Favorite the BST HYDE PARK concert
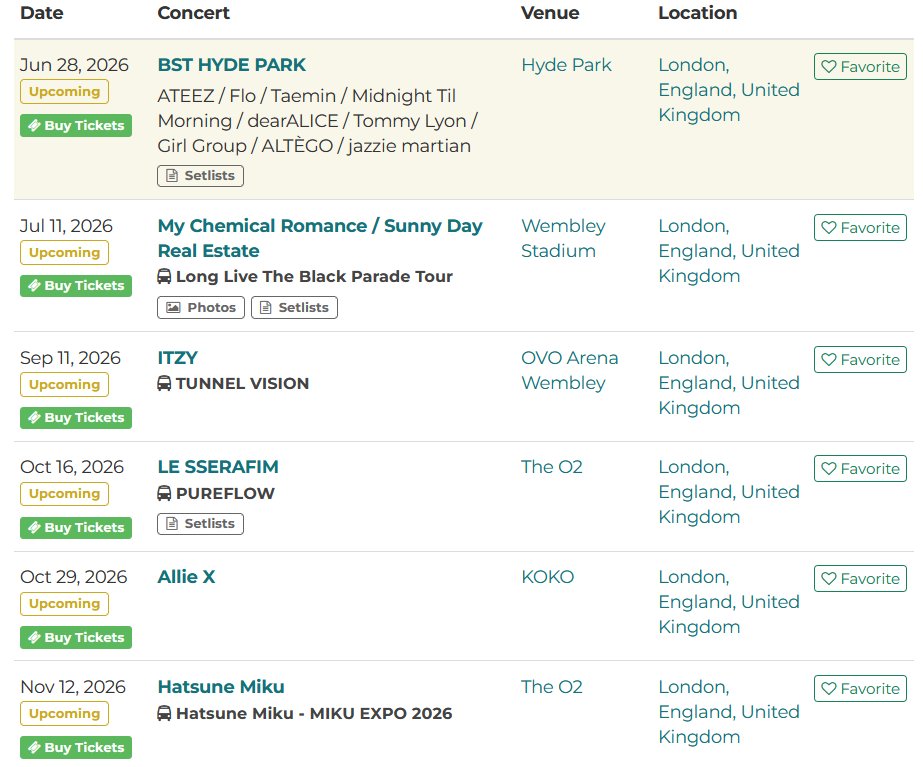 (860, 67)
